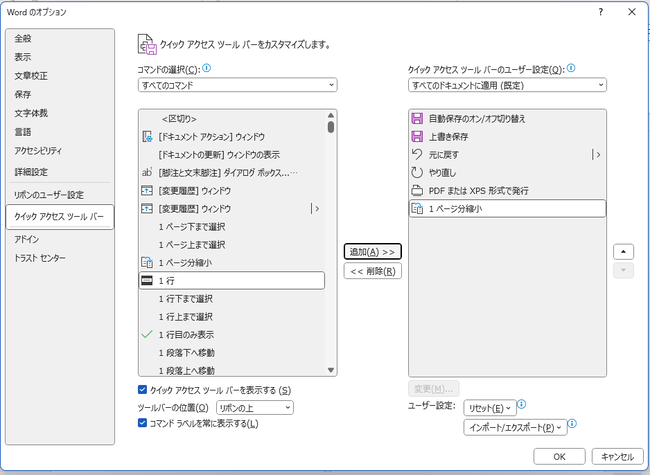650x475 pixels.
Task: Select 自動保存のオン/オフ切り替え entry text
Action: pyautogui.click(x=477, y=119)
